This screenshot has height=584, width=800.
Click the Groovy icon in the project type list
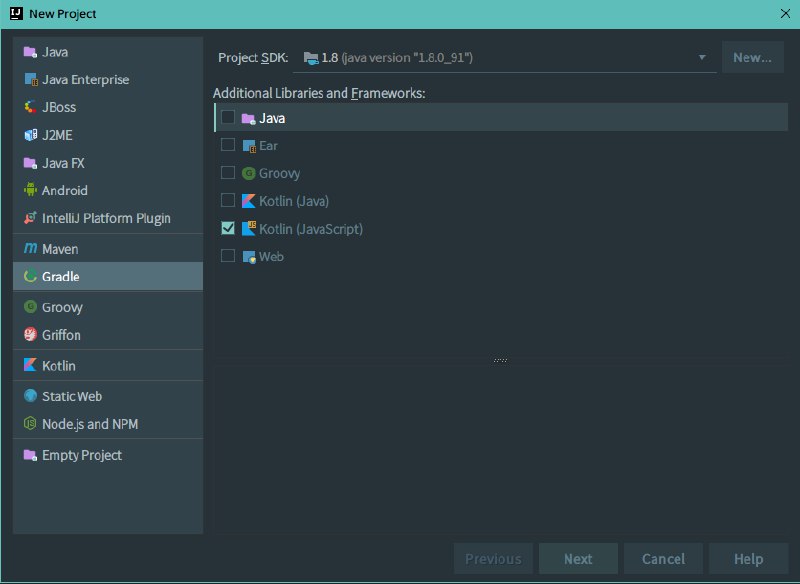(30, 307)
